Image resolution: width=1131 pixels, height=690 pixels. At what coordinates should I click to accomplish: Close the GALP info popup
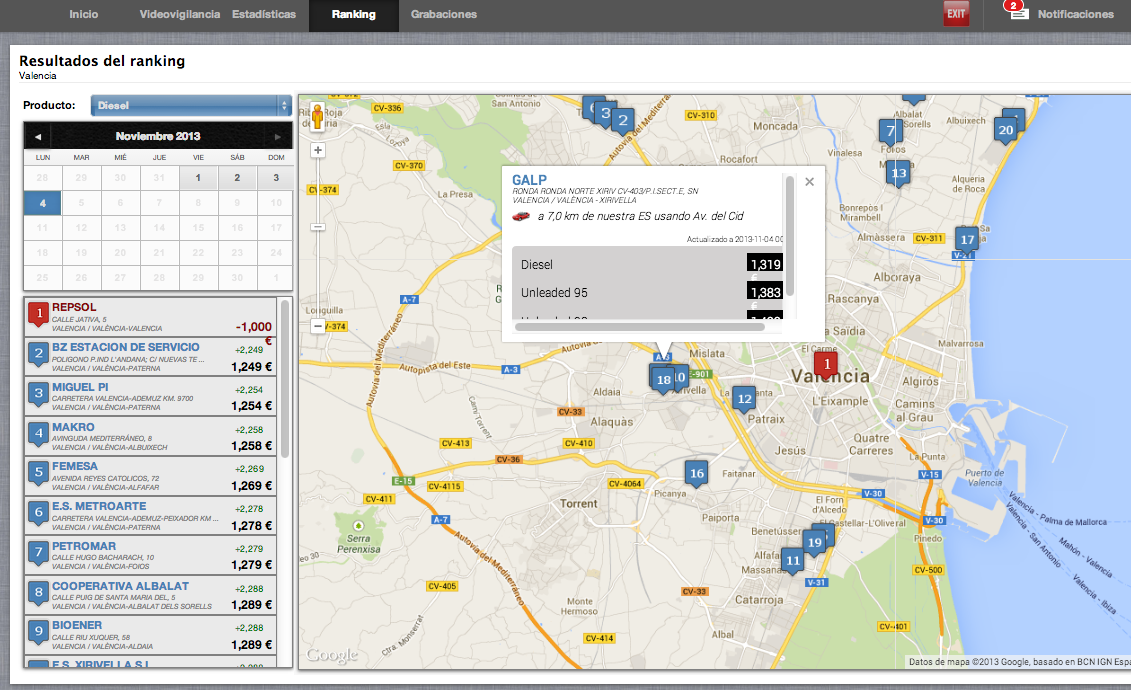pos(809,182)
